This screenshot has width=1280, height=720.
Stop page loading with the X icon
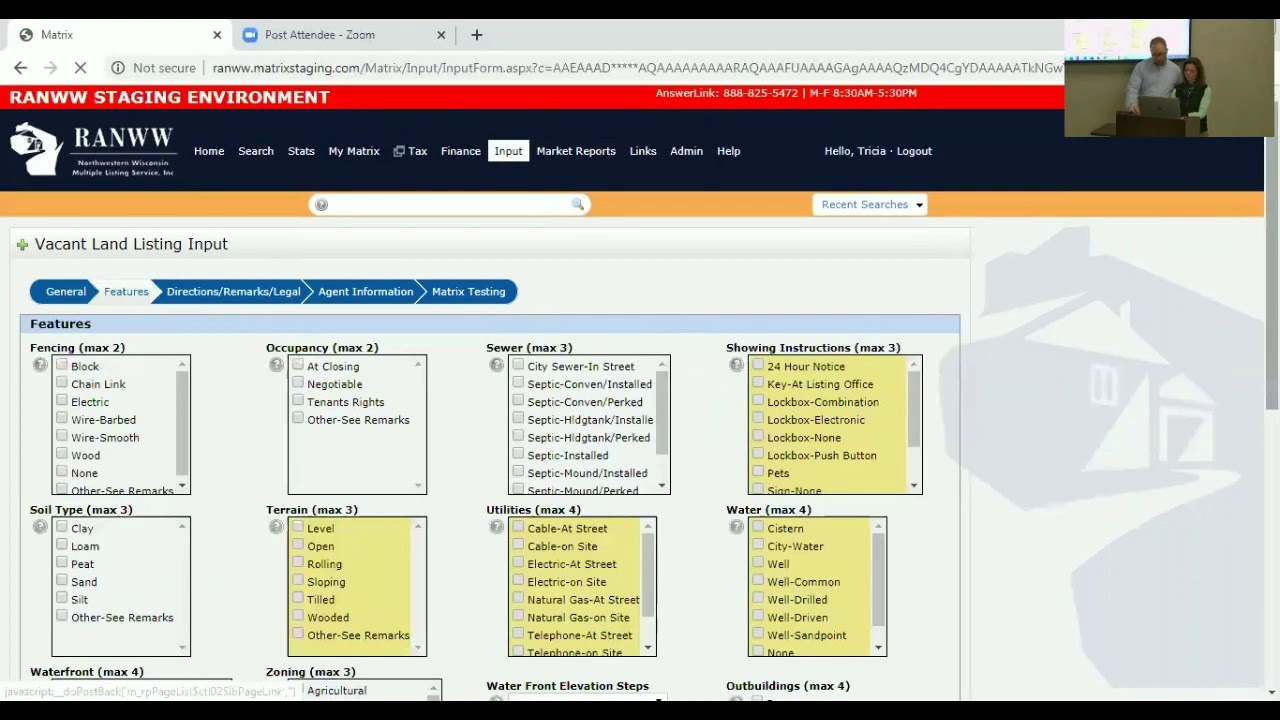pos(81,68)
